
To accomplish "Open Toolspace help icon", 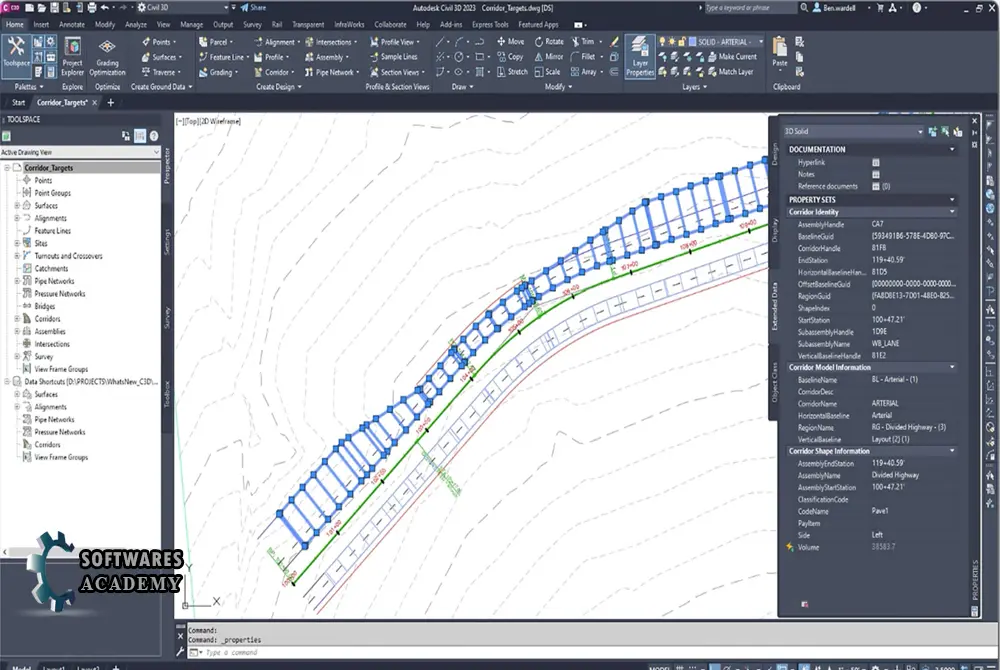I will [154, 136].
